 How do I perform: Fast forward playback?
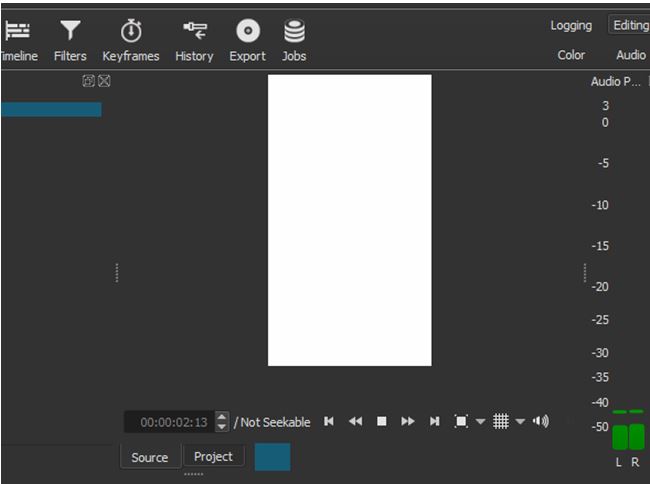pos(408,421)
